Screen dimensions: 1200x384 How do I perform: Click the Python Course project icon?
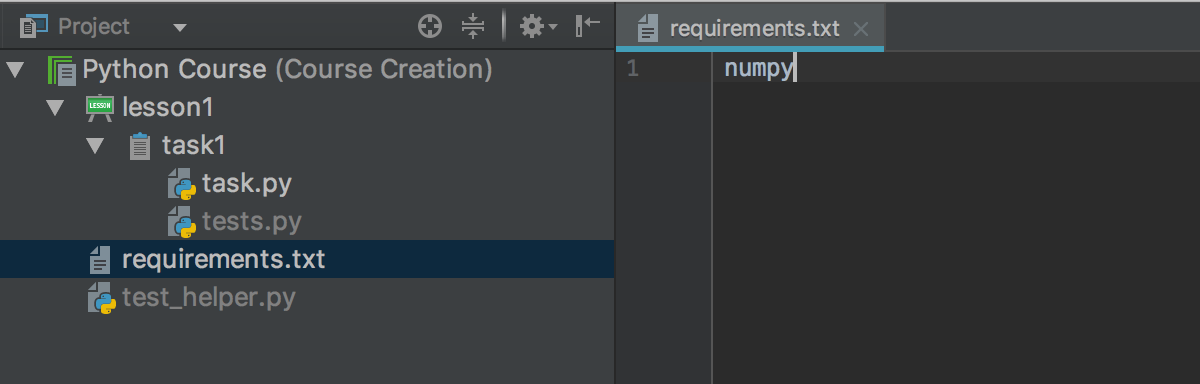(61, 70)
